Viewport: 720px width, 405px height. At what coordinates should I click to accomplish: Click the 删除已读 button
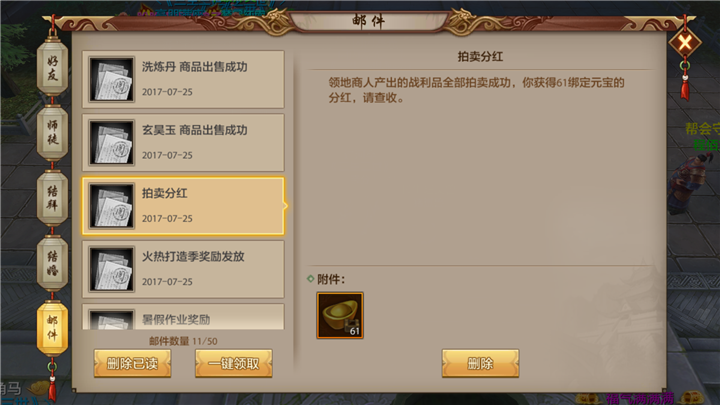(132, 363)
